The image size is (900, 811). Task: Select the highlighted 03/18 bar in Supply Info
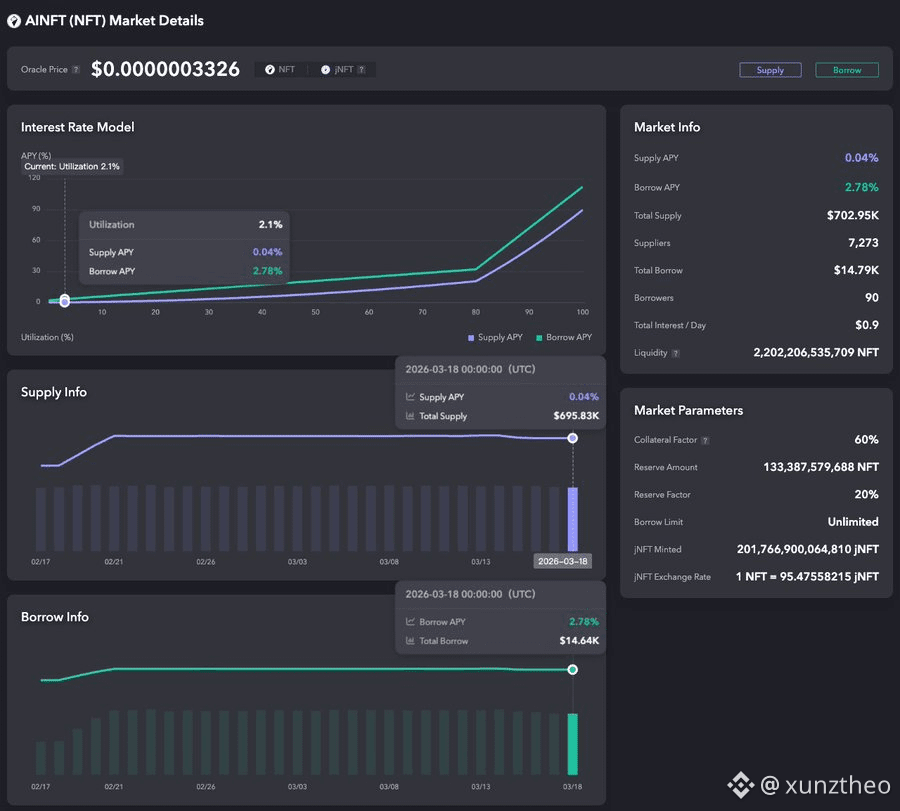[x=573, y=518]
